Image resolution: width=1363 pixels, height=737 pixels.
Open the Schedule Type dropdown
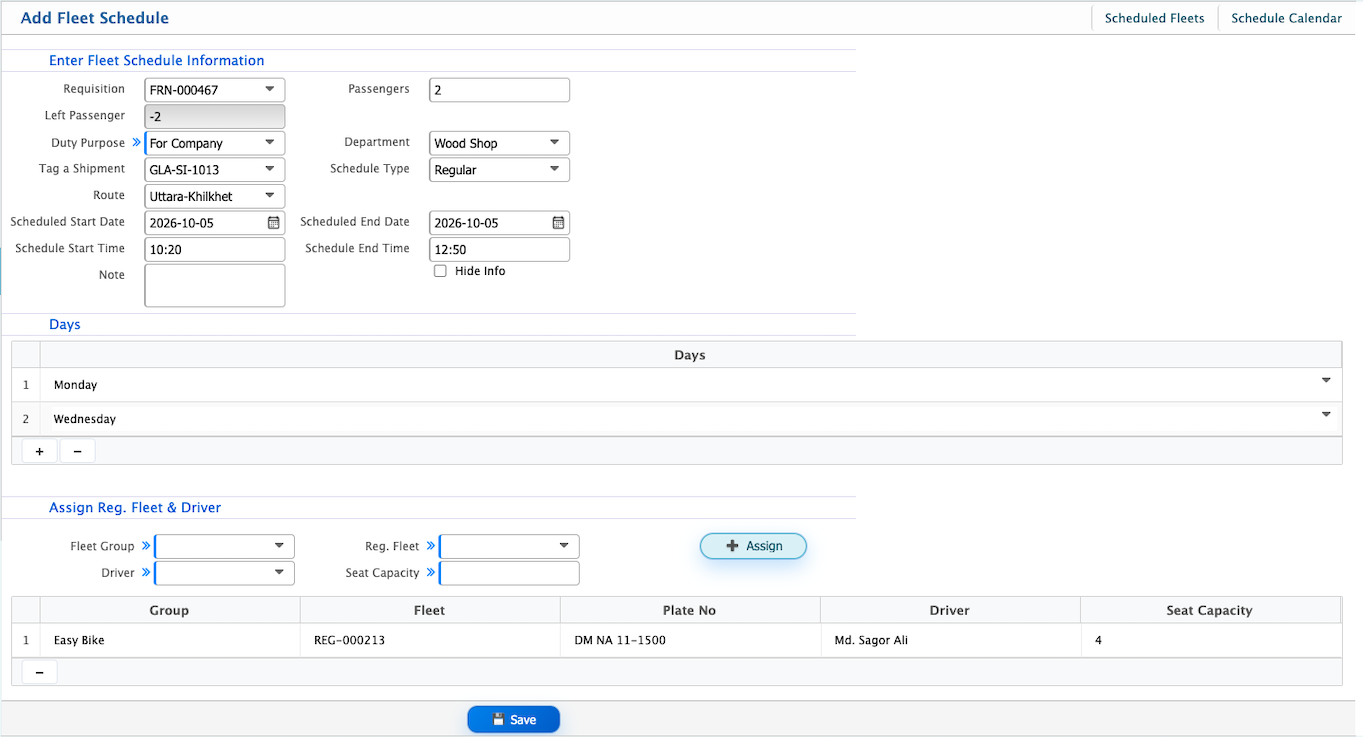tap(555, 170)
